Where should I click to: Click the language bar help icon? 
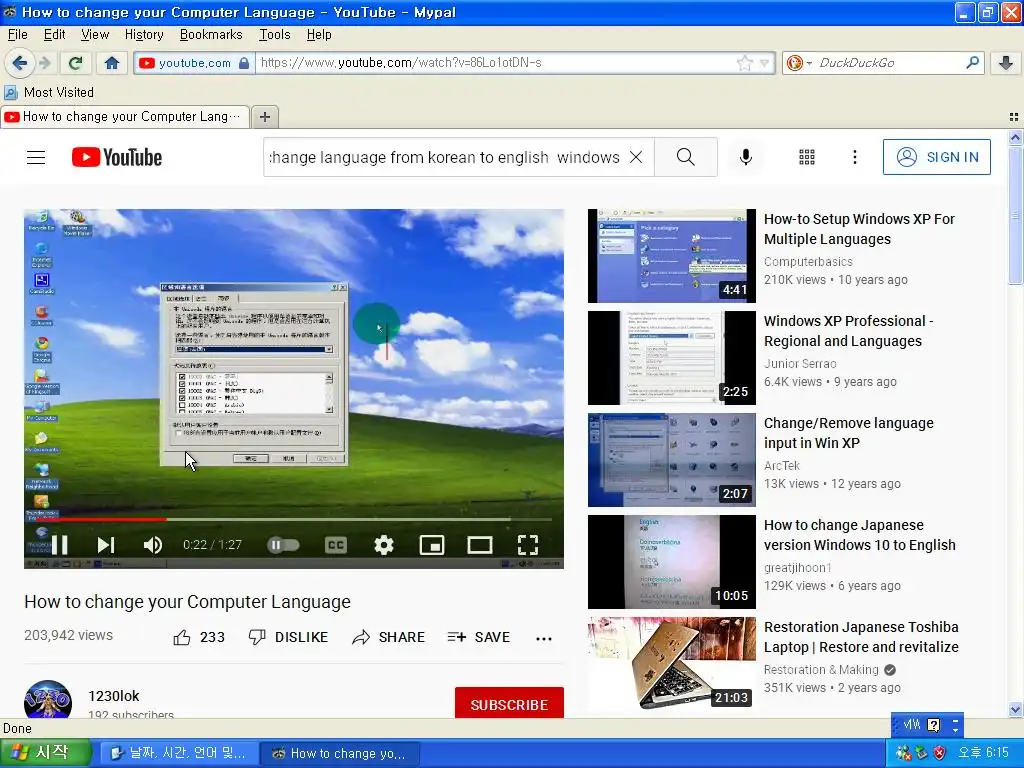pyautogui.click(x=934, y=725)
